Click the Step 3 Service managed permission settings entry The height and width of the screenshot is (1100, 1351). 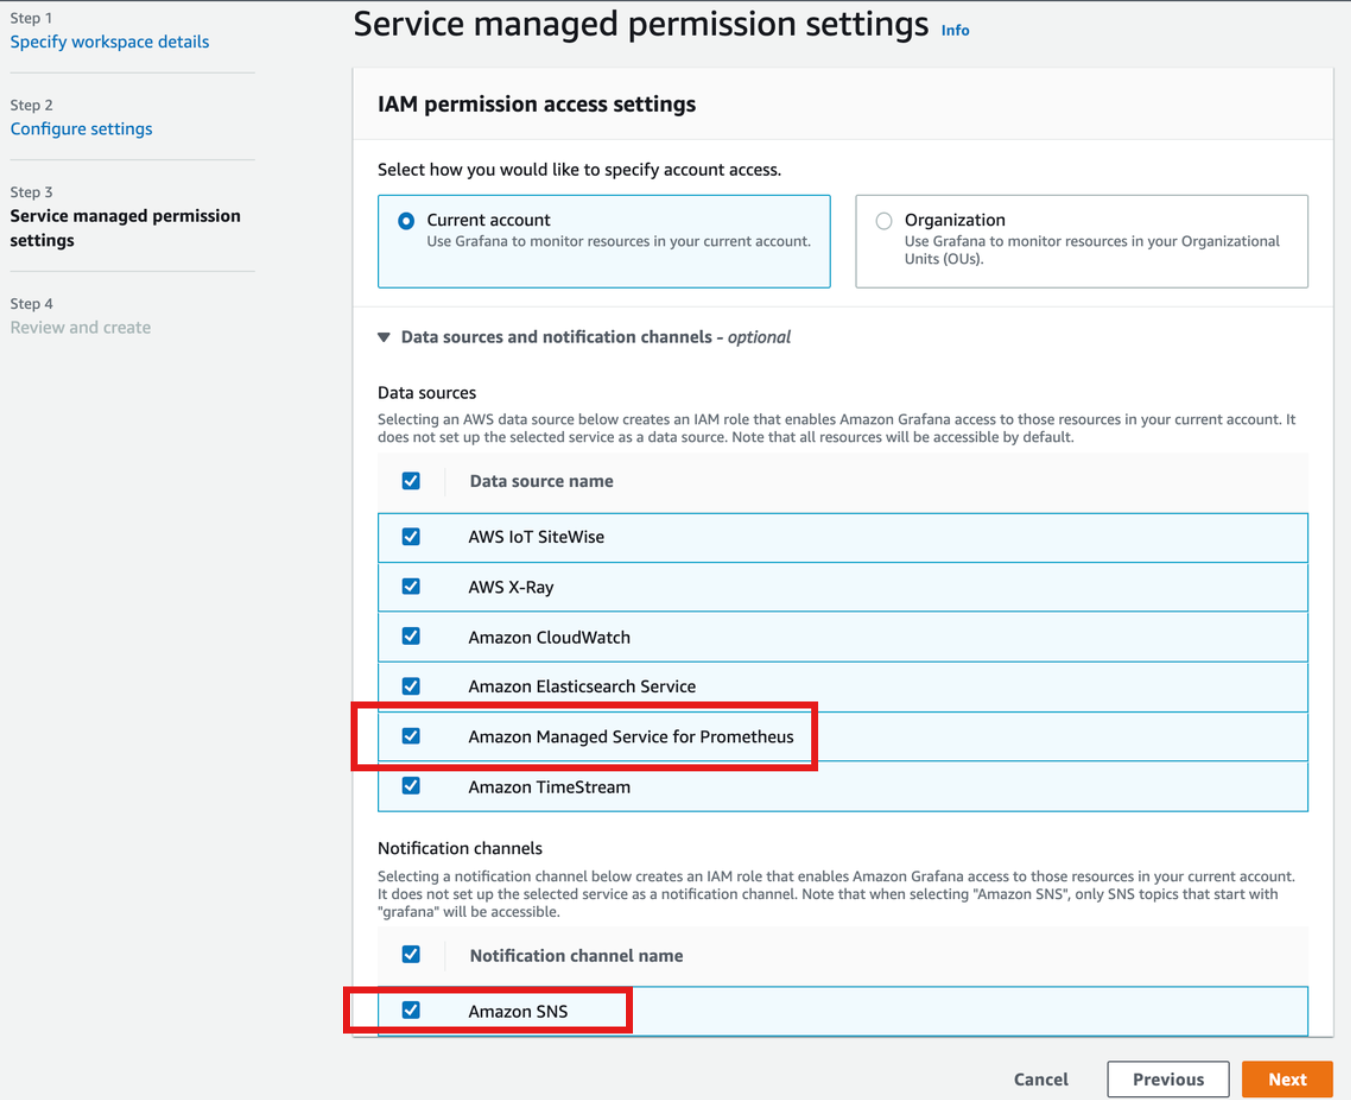click(x=125, y=228)
